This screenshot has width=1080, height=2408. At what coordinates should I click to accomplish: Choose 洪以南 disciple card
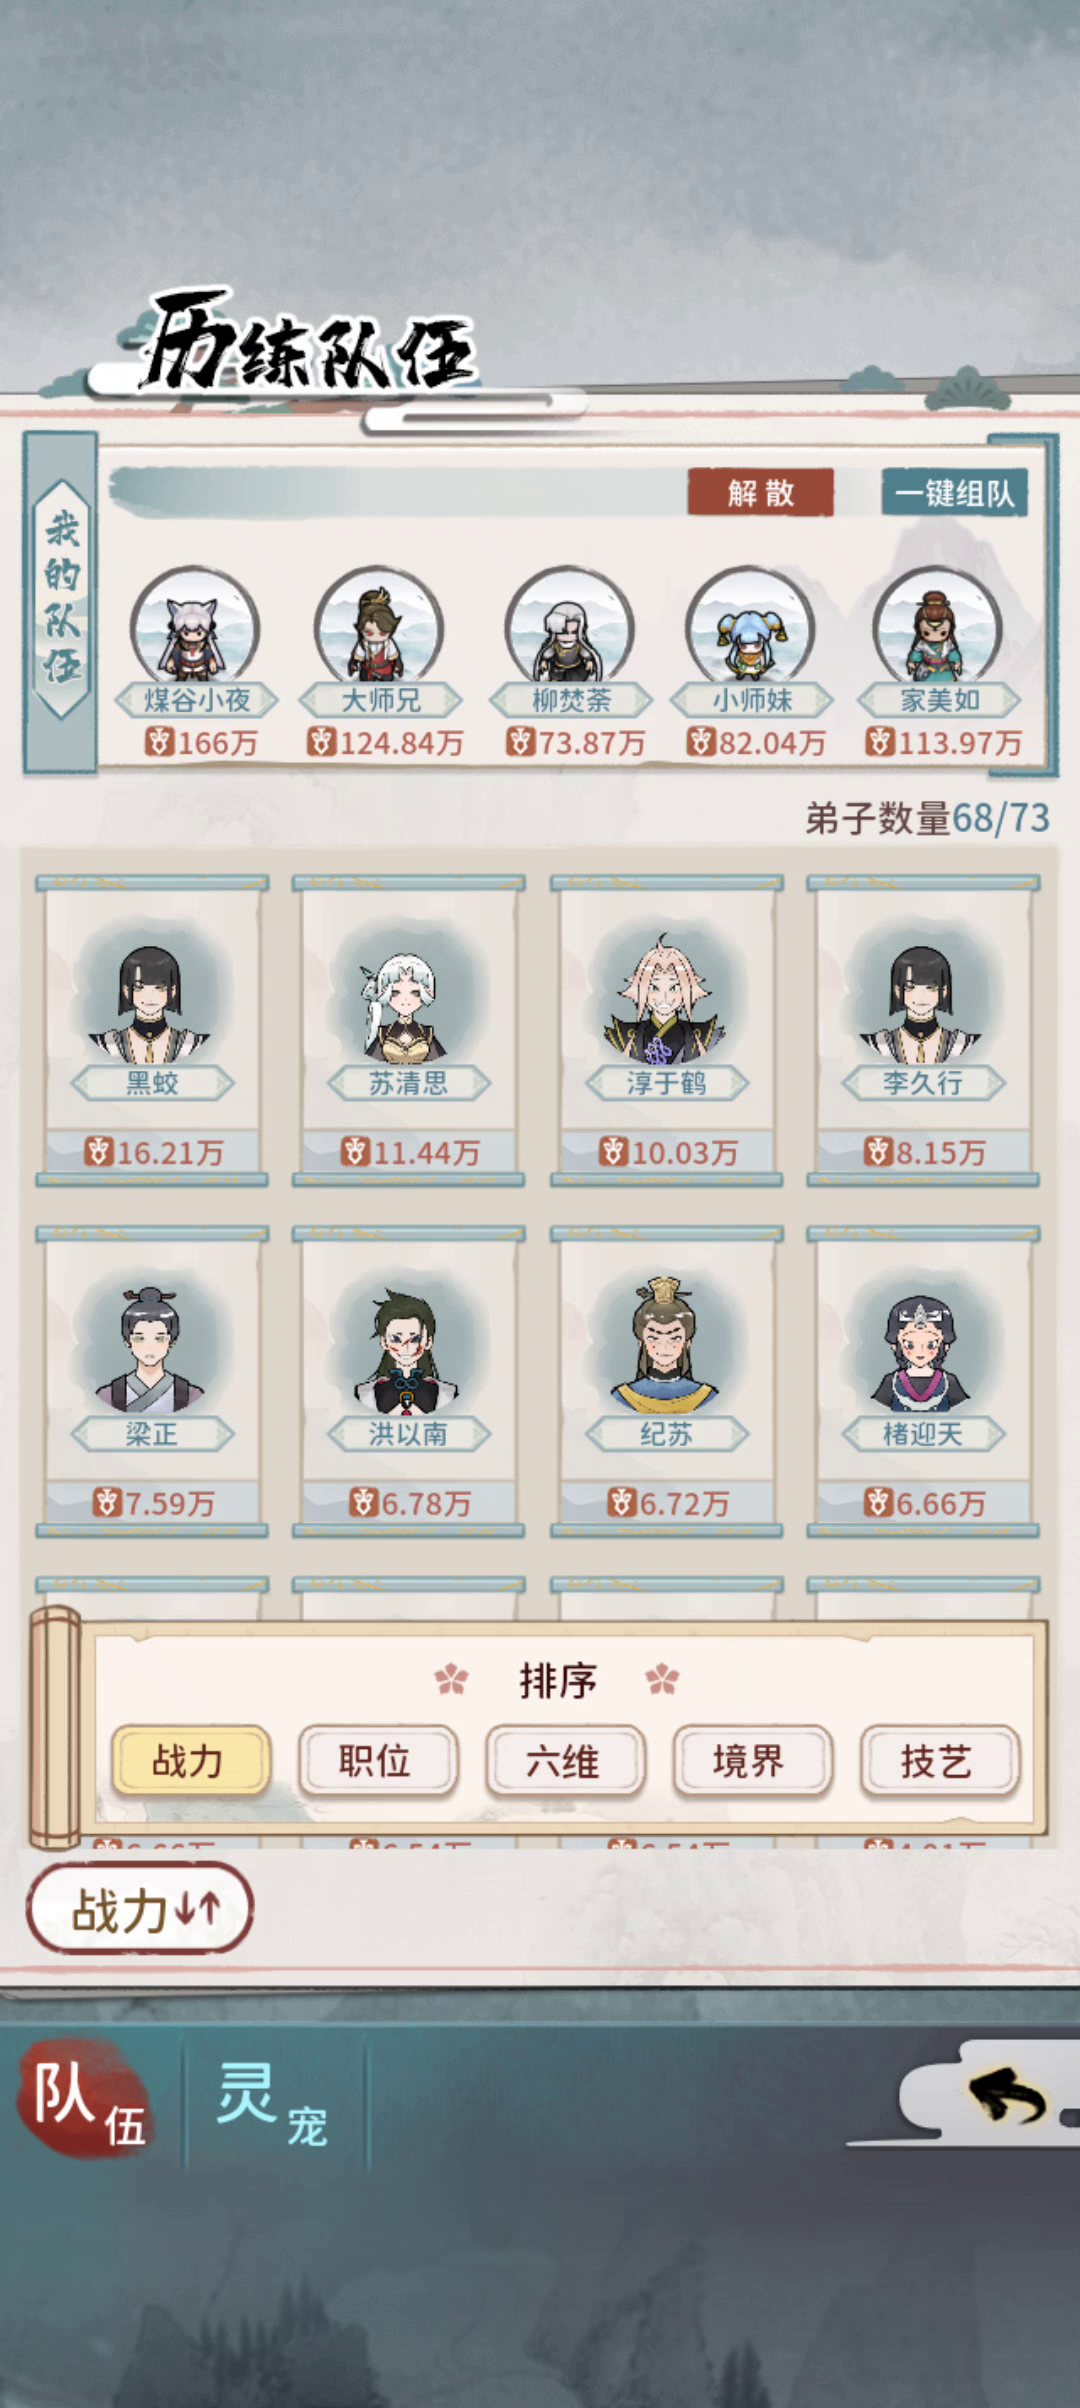pyautogui.click(x=408, y=1382)
